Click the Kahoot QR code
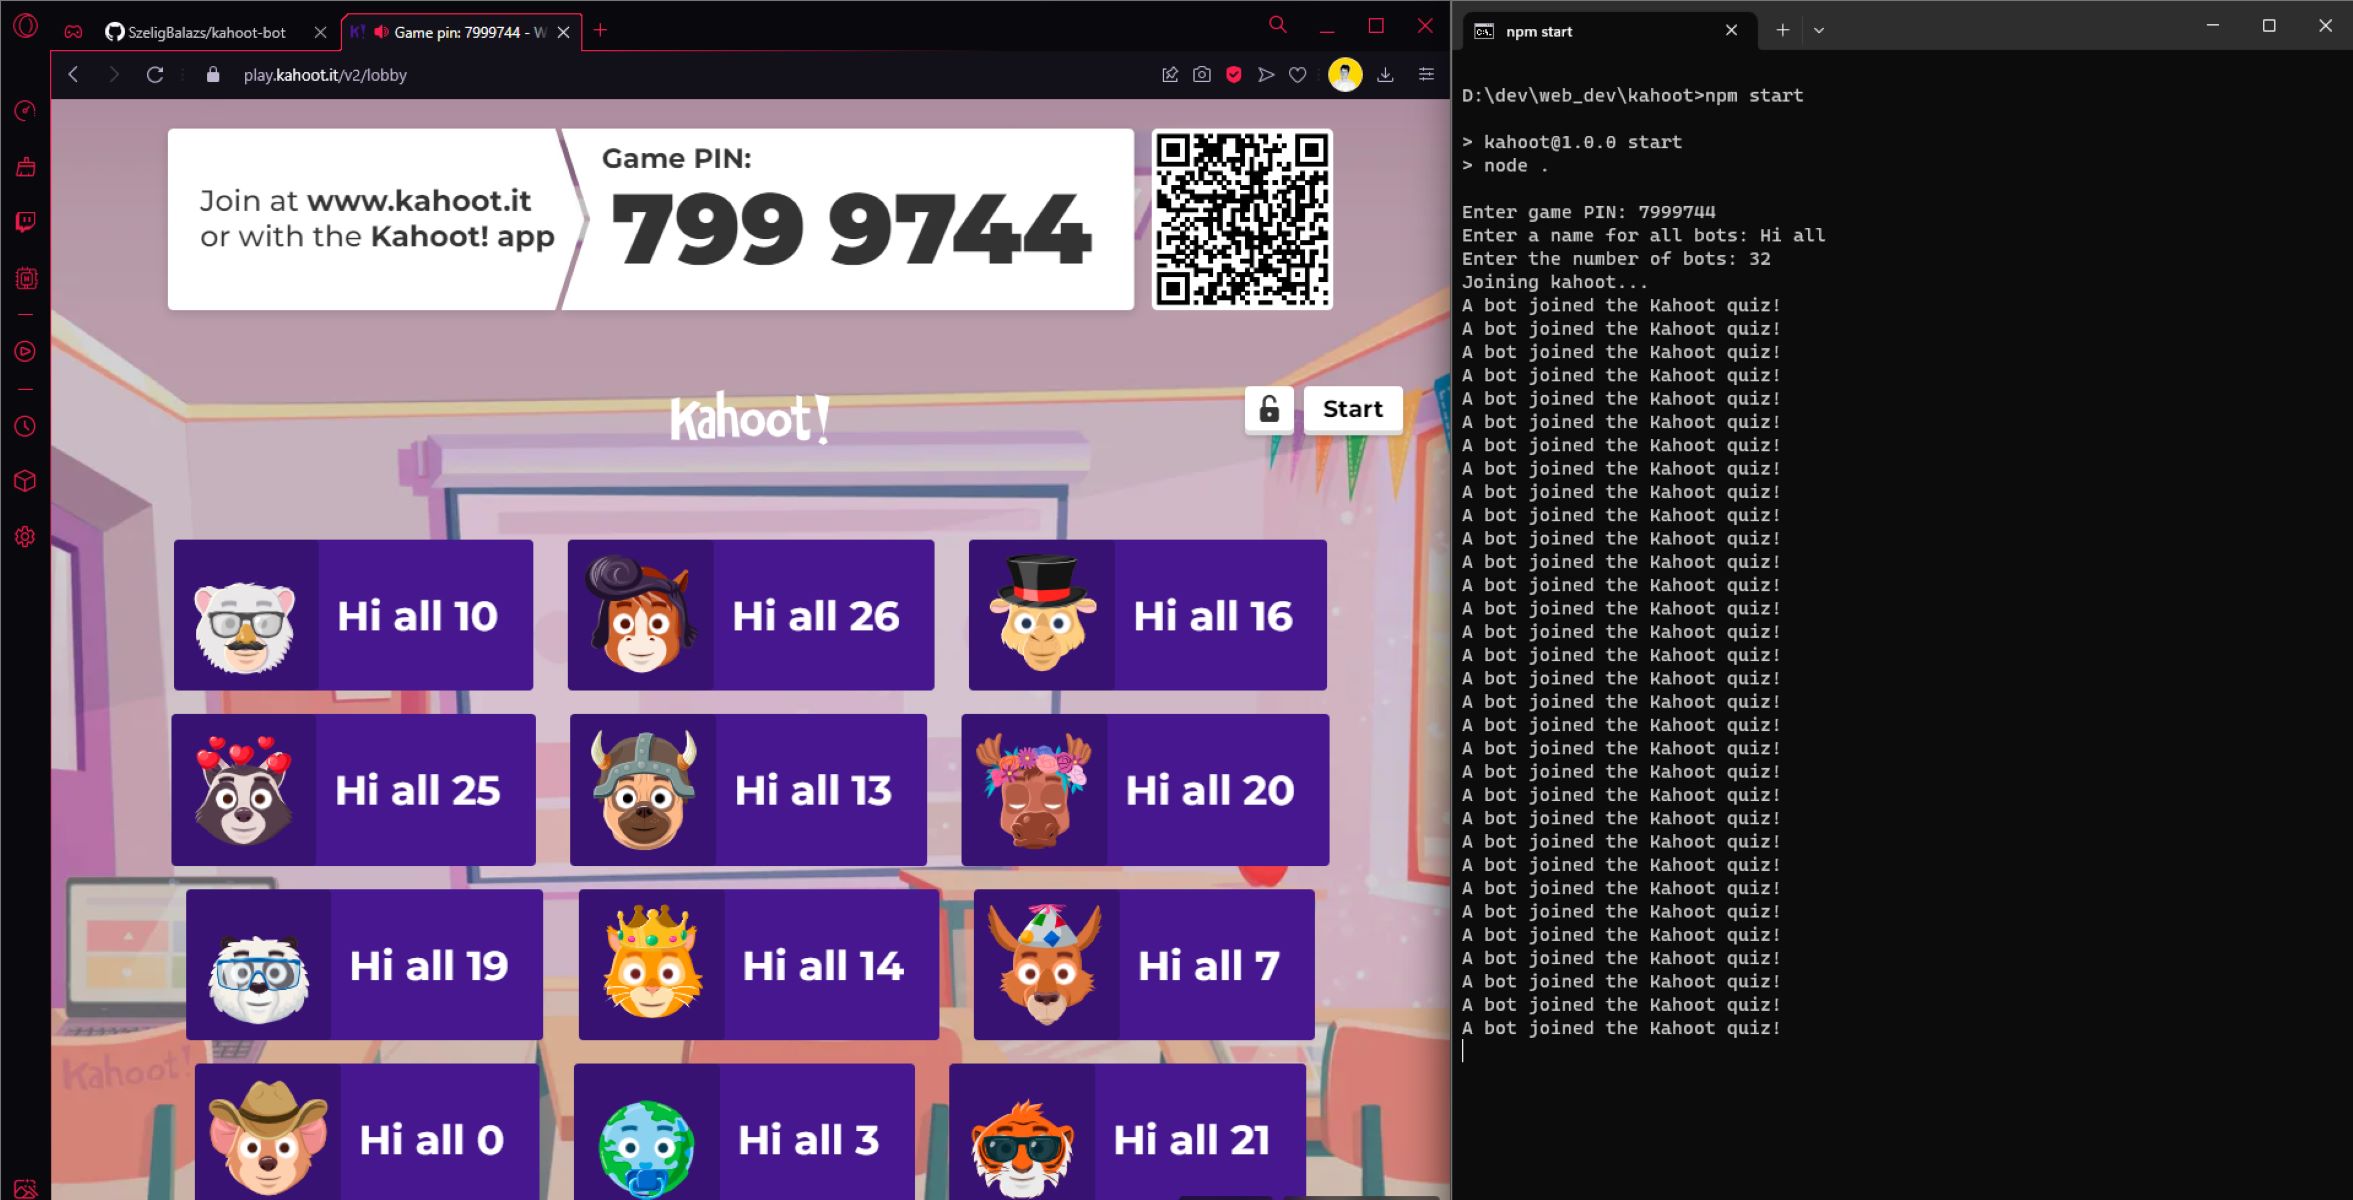Image resolution: width=2353 pixels, height=1200 pixels. click(x=1242, y=219)
